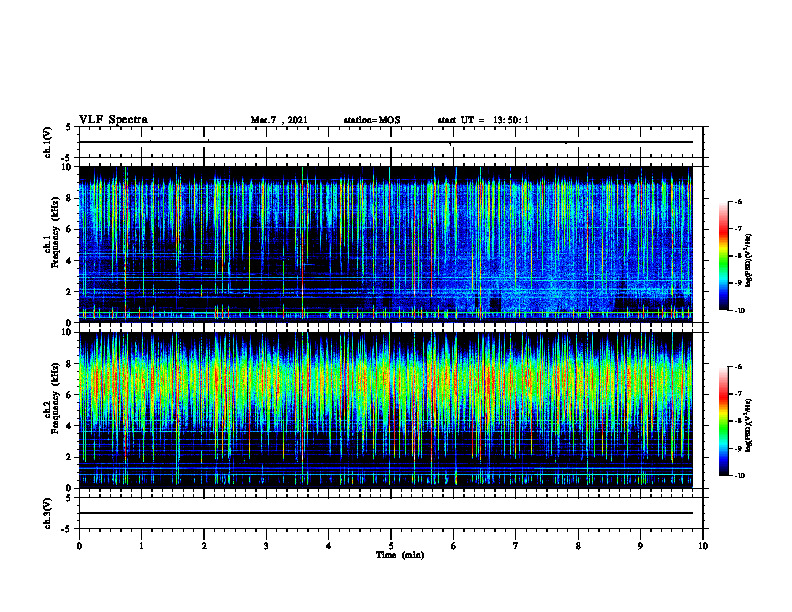Viewport: 792px width, 612px height.
Task: Click the "9" tick on the time axis
Action: coord(640,546)
